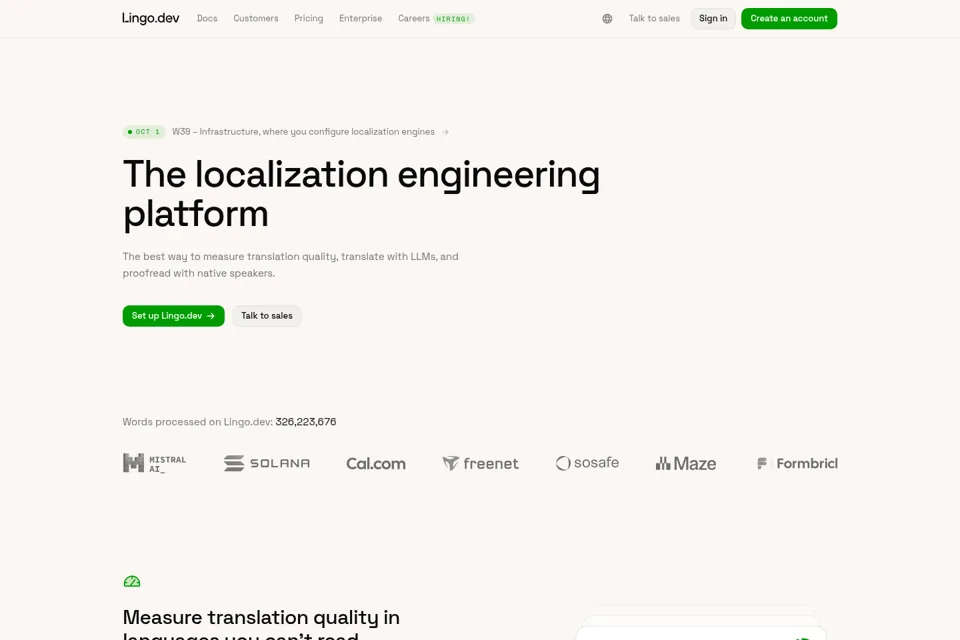This screenshot has width=960, height=640.
Task: Click Talk to sales button below hero text
Action: 267,316
